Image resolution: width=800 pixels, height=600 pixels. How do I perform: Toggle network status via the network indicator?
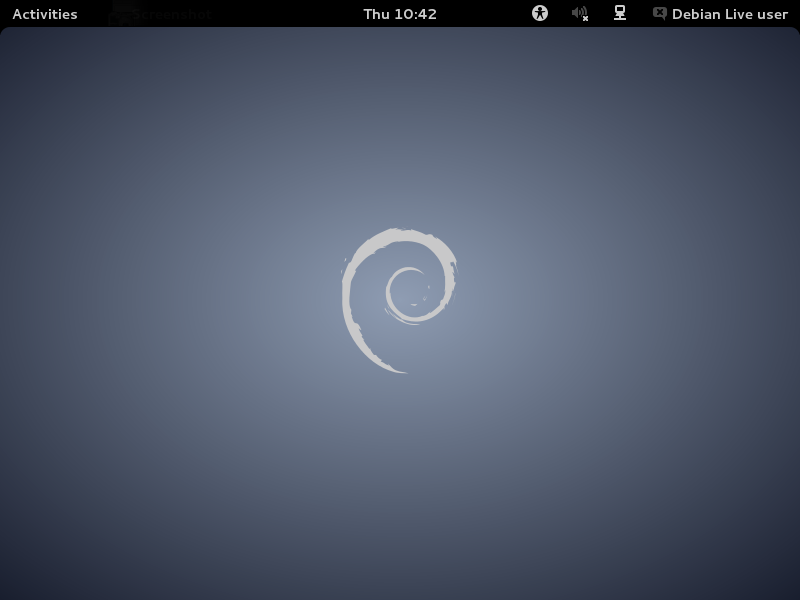click(620, 13)
